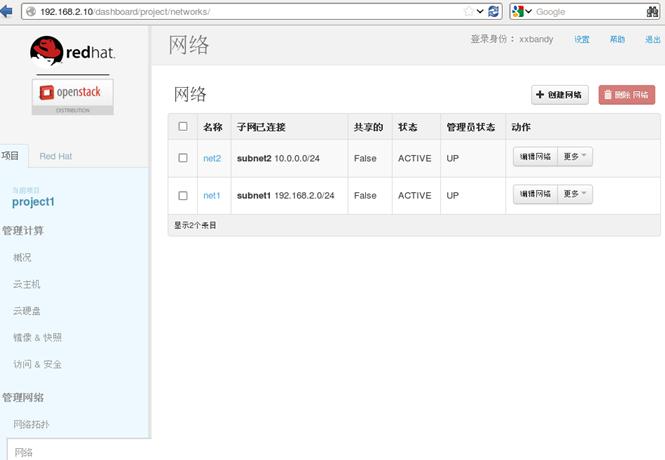Check the box for net1 row
Viewport: 665px width, 460px height.
(182, 195)
